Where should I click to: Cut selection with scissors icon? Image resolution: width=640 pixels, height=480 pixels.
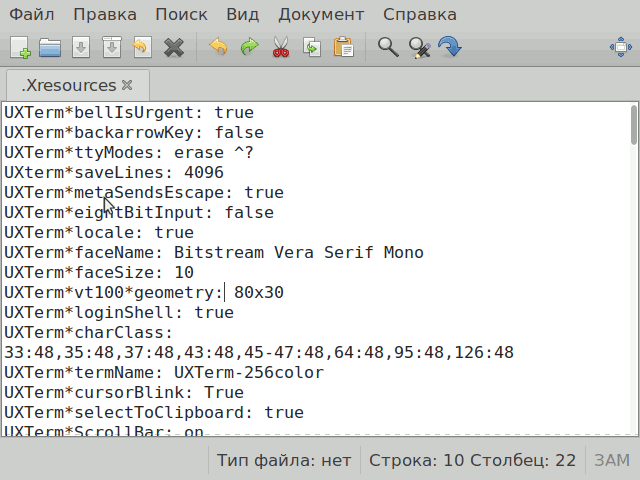click(281, 47)
